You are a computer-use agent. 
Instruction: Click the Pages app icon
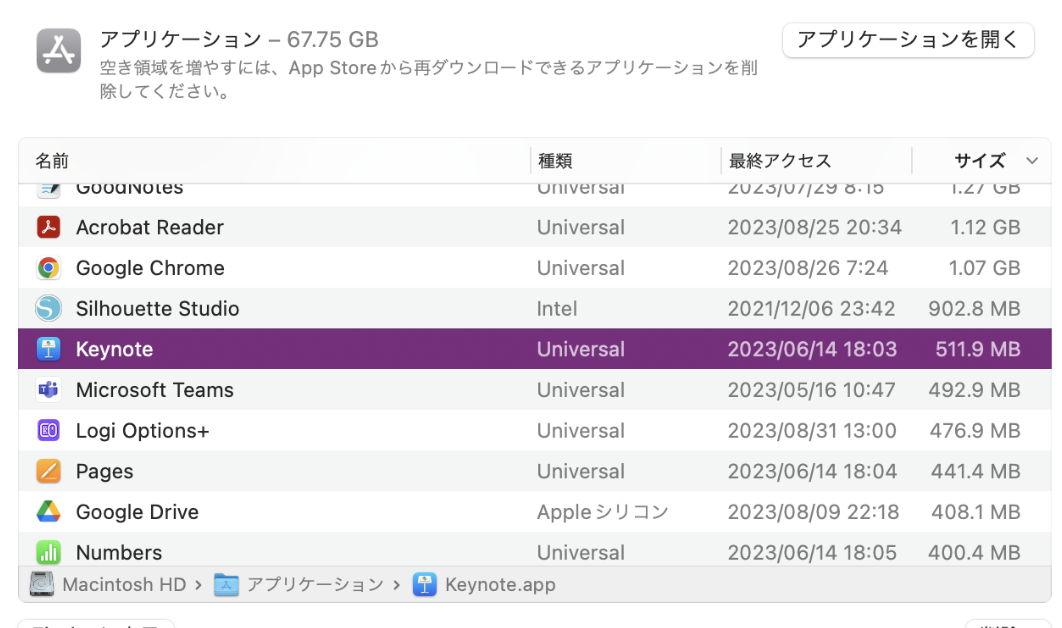coord(48,471)
